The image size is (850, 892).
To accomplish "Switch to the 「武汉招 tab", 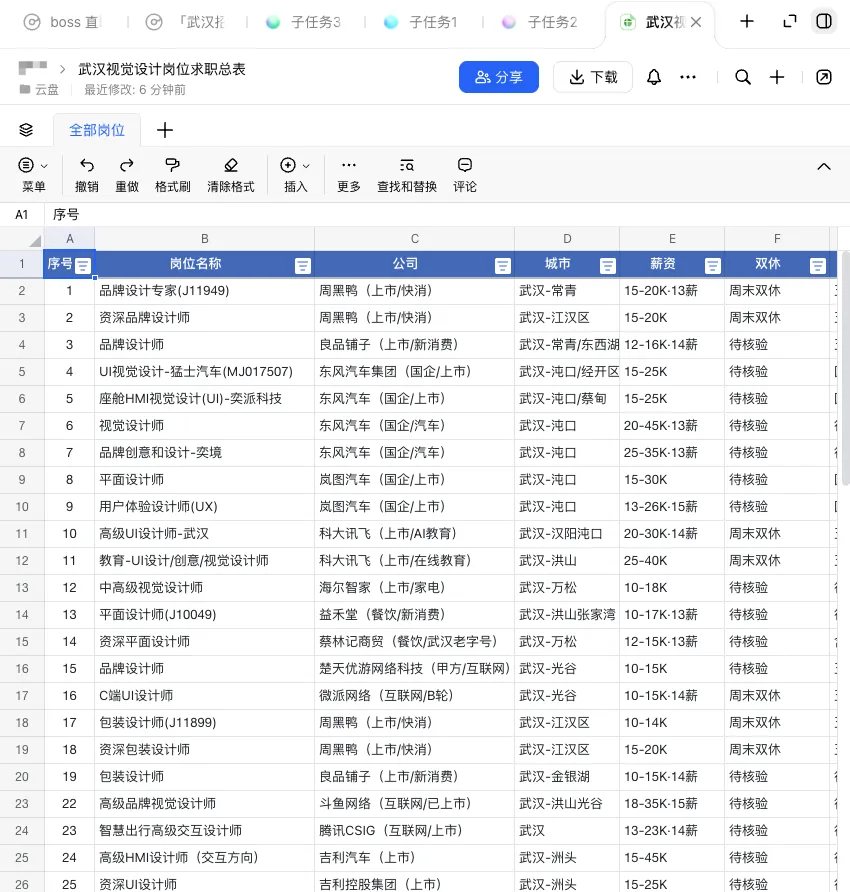I will pos(185,22).
